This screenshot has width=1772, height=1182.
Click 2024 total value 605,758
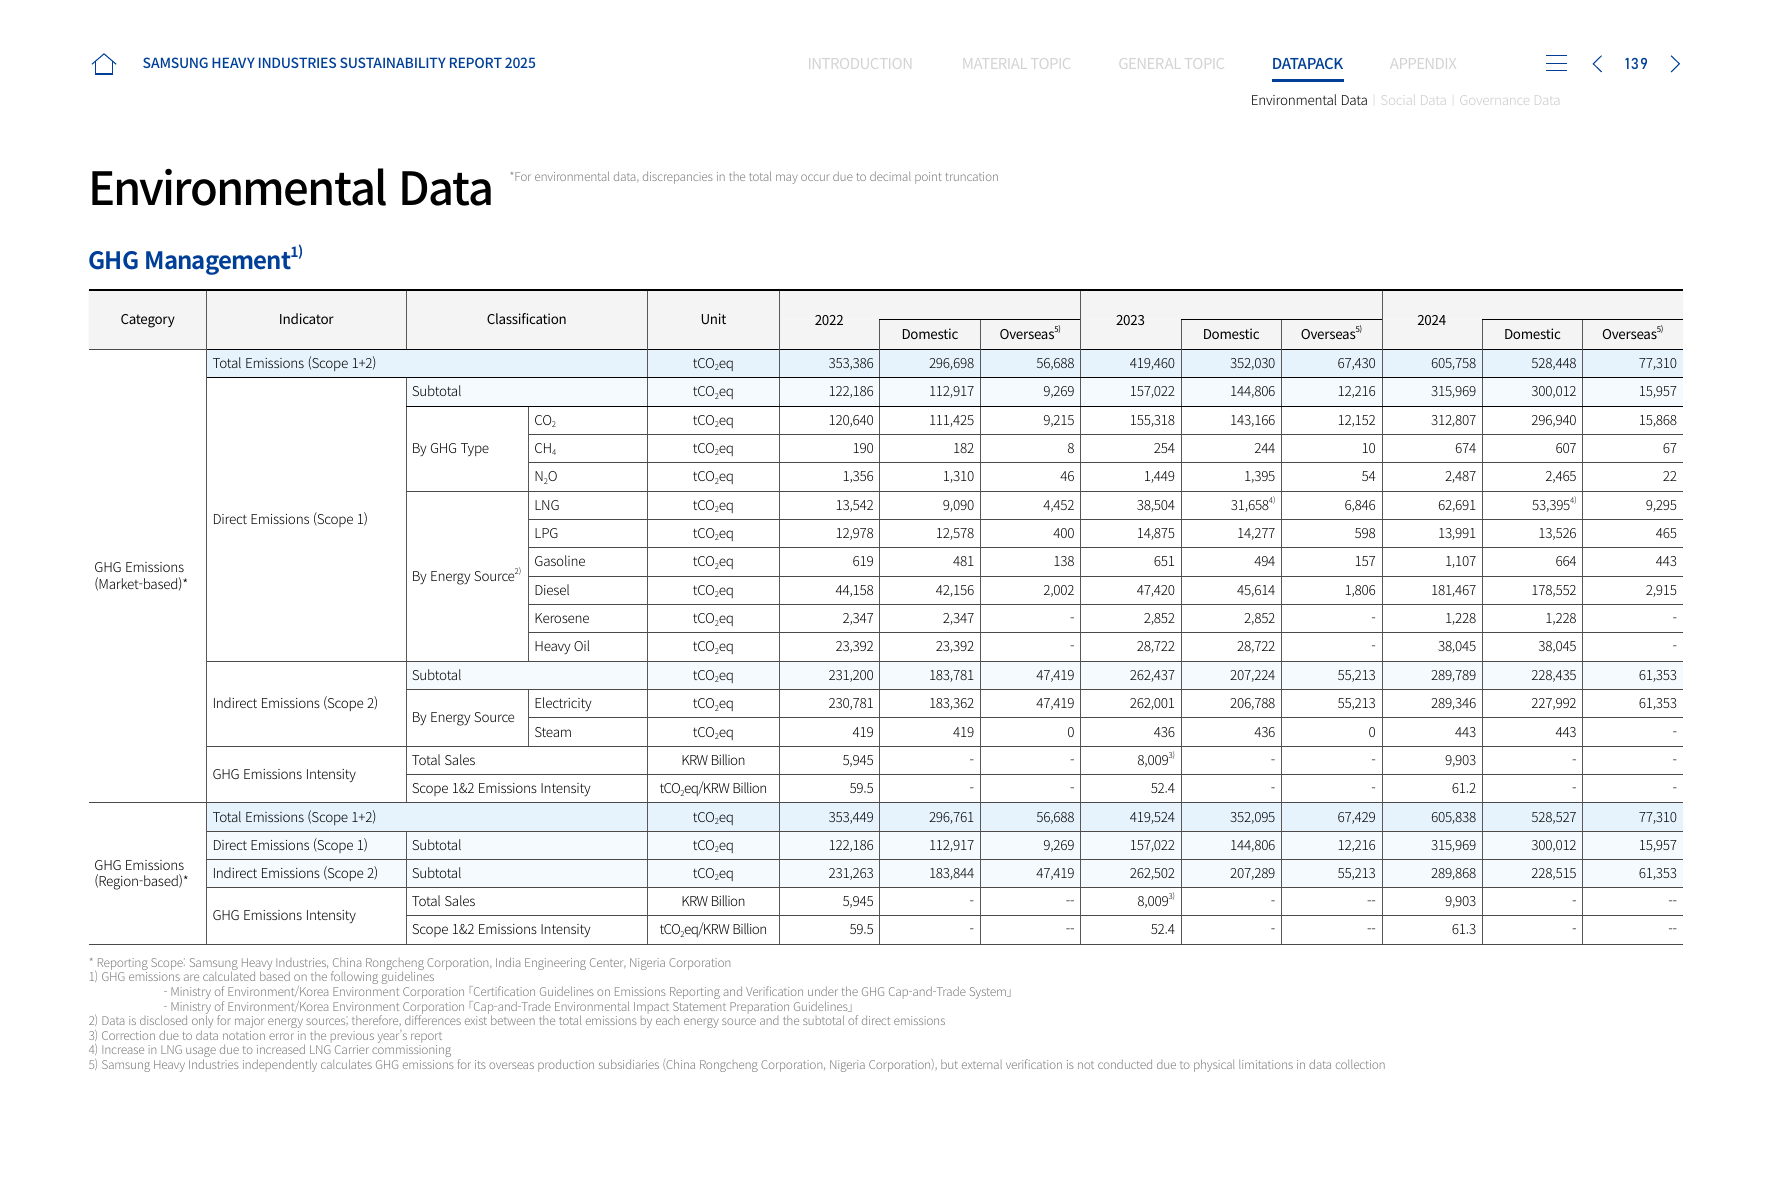(1453, 363)
